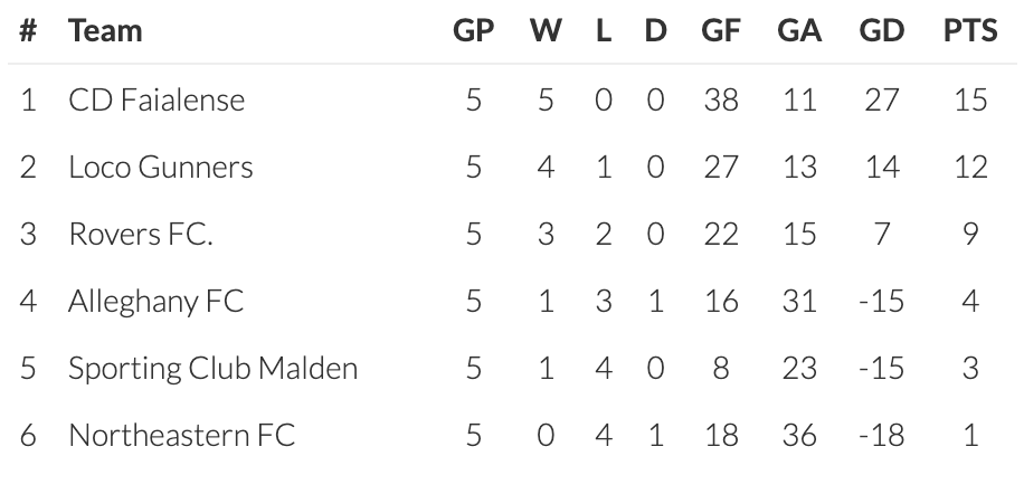The height and width of the screenshot is (494, 1024).
Task: Click the W column header
Action: (x=545, y=31)
